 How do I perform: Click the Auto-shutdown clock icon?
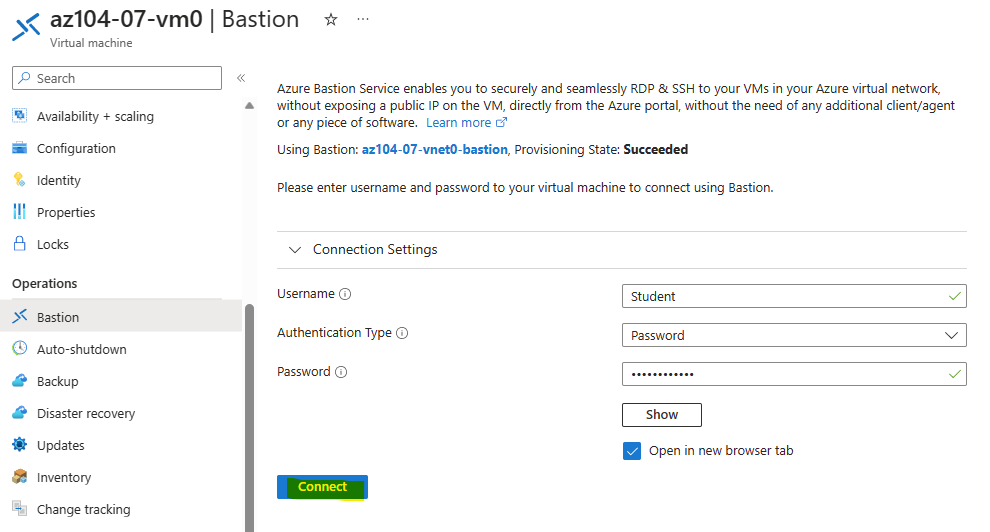click(x=20, y=348)
